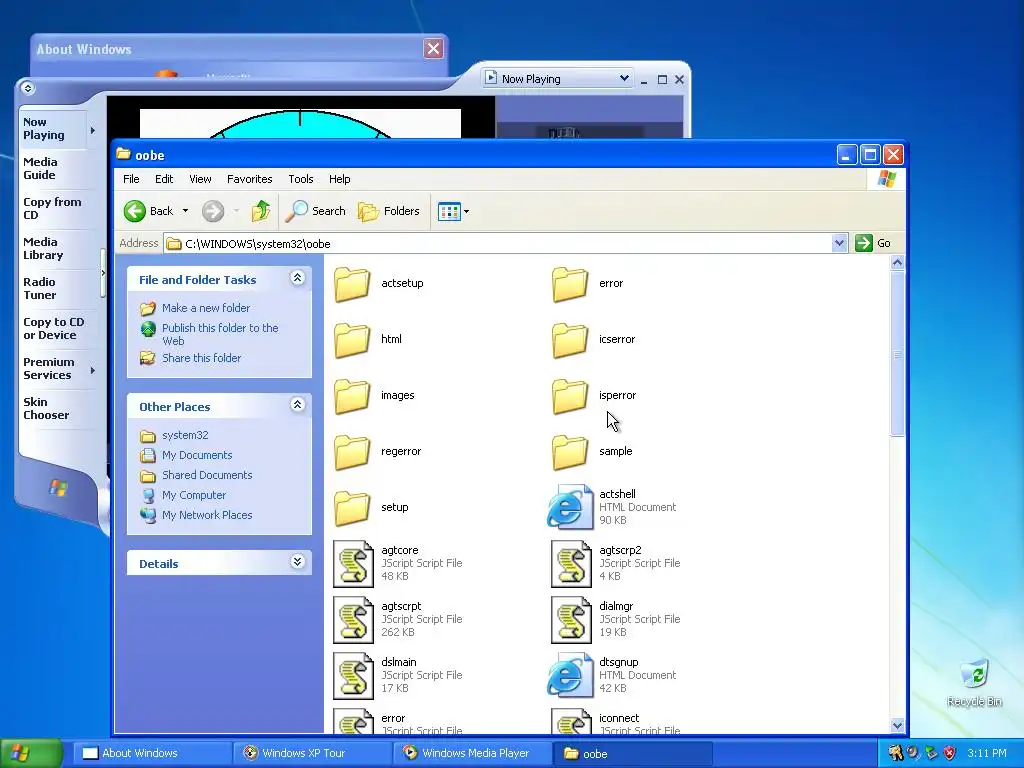
Task: Open Shared Documents in Other Places
Action: [x=207, y=475]
